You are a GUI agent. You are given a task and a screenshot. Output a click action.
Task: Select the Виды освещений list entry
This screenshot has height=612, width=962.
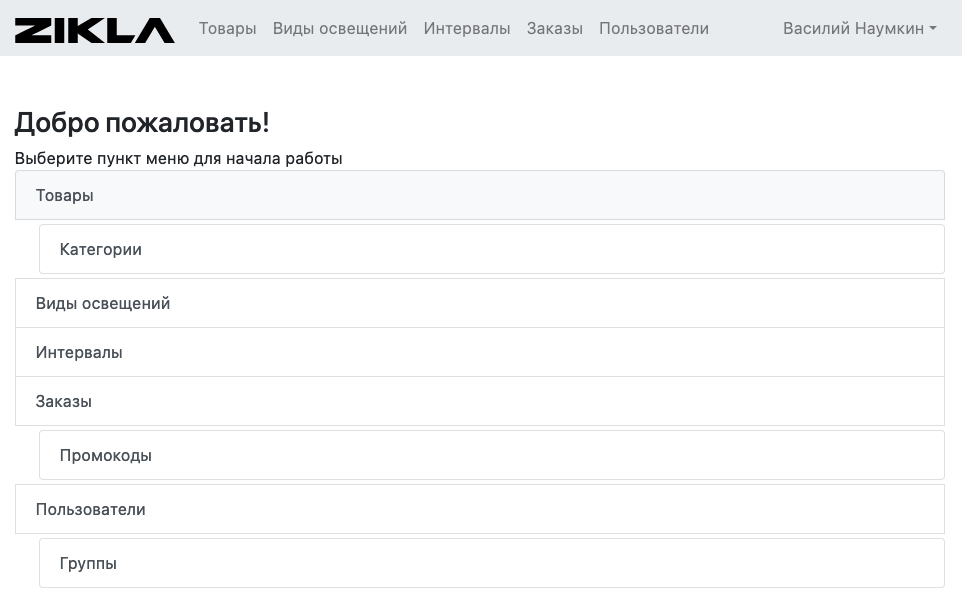coord(480,303)
